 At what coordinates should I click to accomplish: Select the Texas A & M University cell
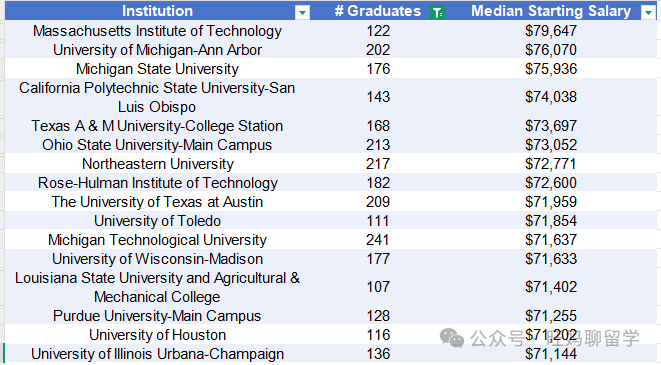158,126
